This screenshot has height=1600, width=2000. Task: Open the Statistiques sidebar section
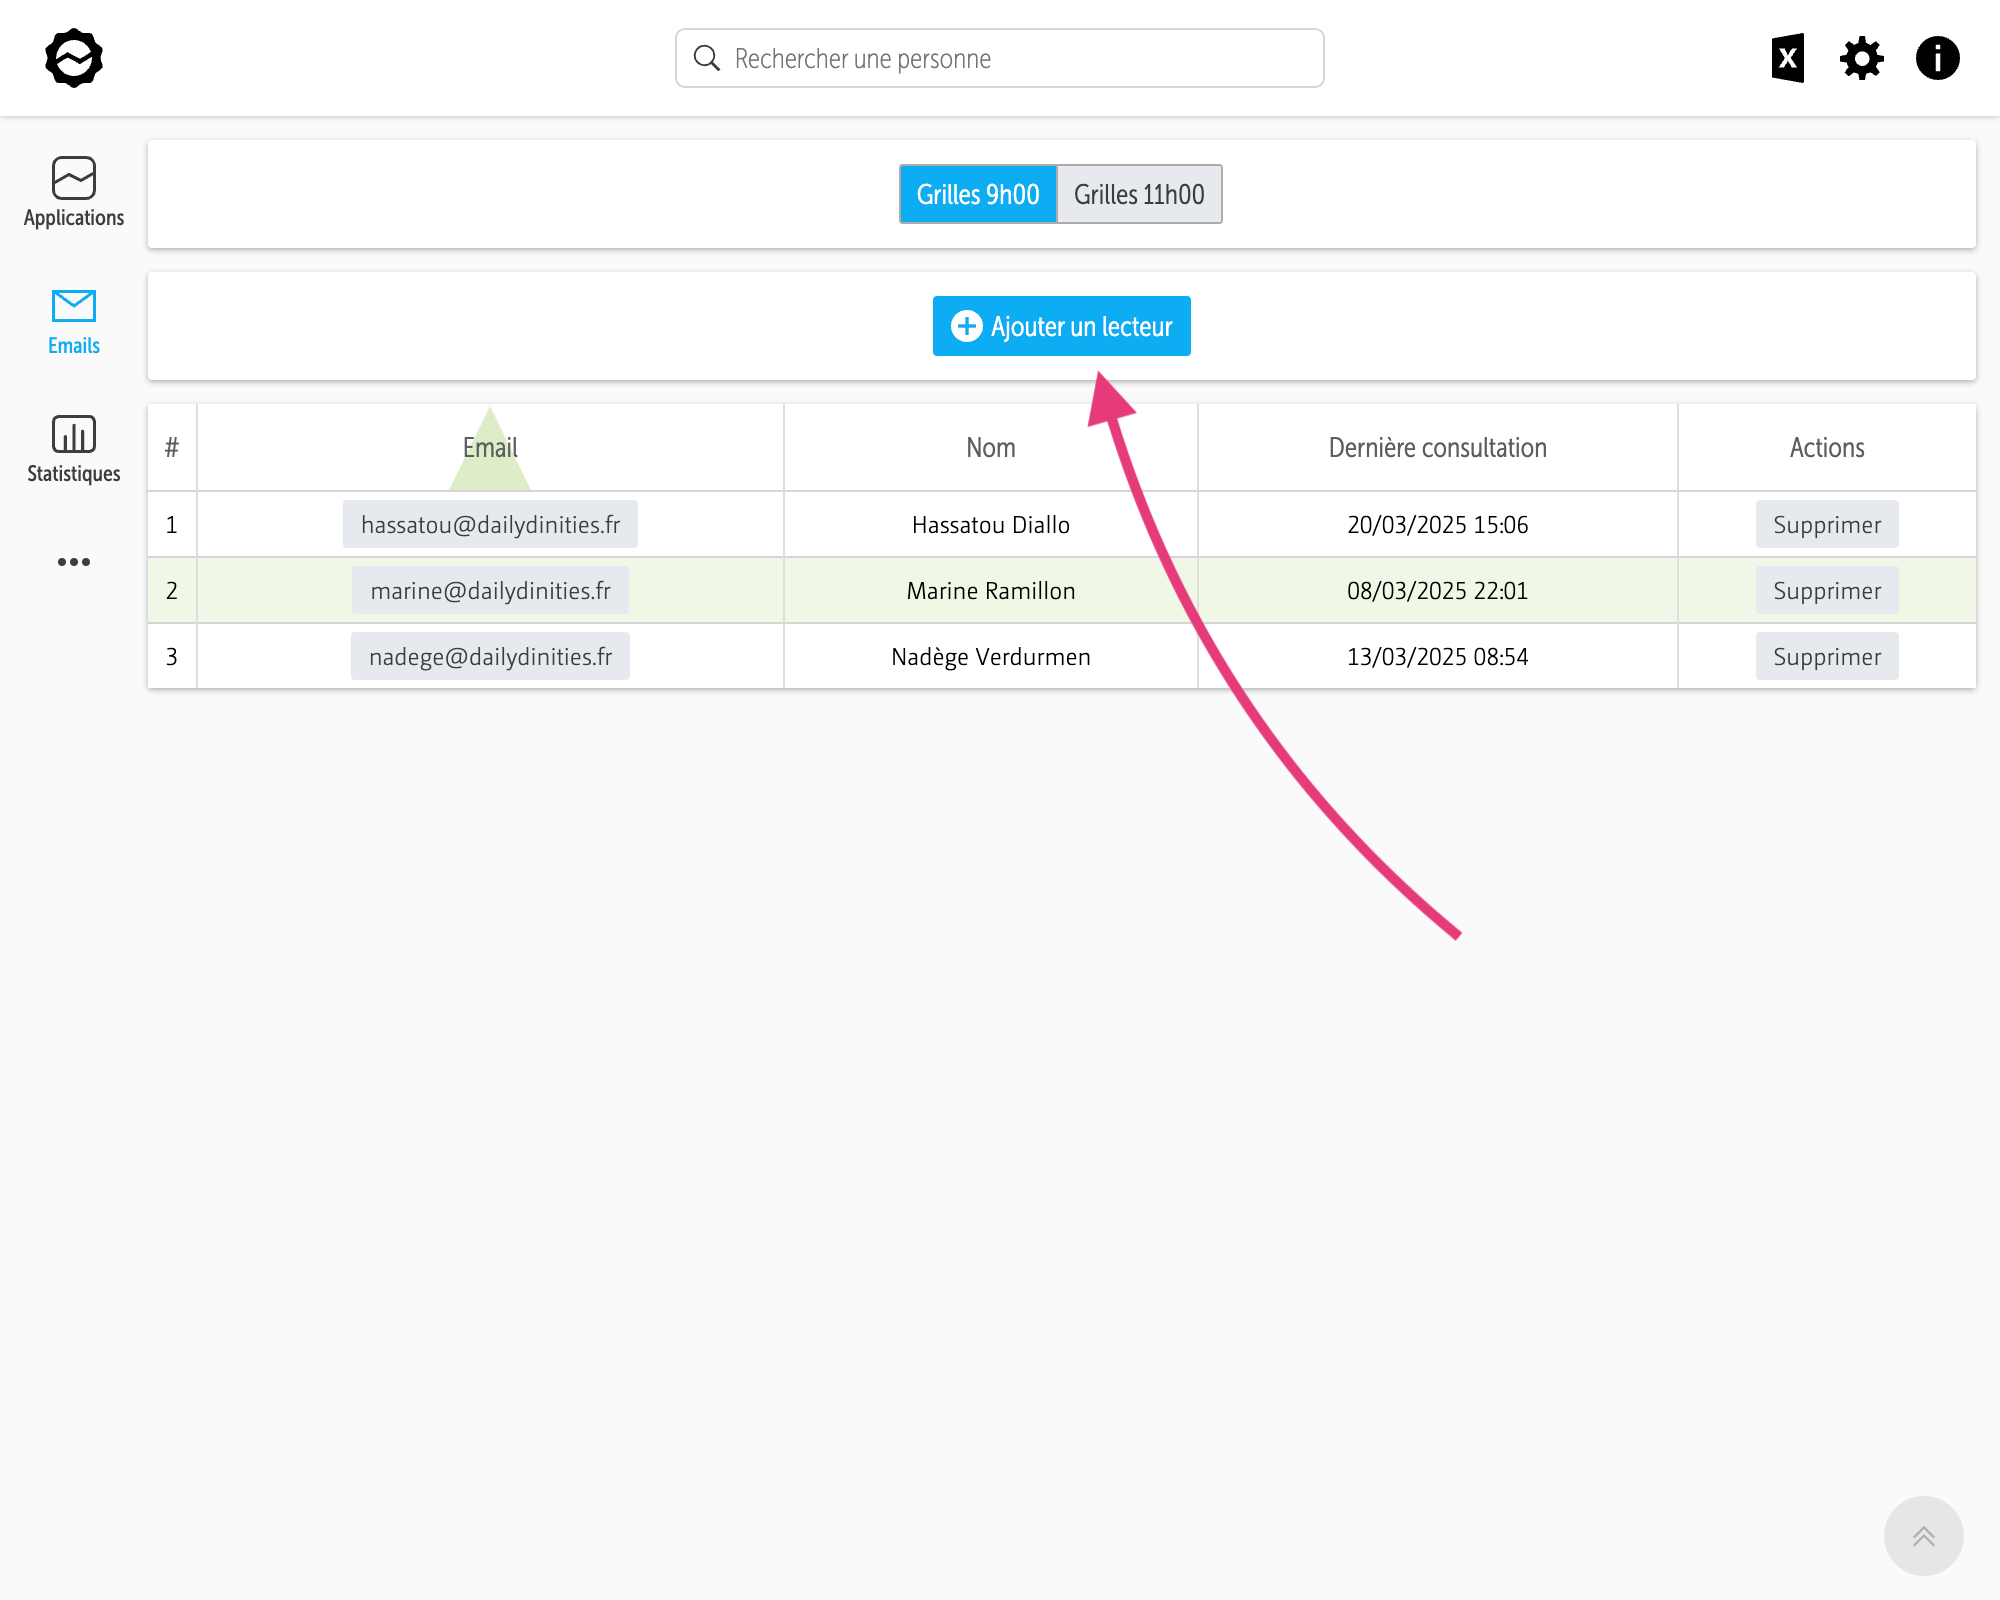tap(74, 448)
